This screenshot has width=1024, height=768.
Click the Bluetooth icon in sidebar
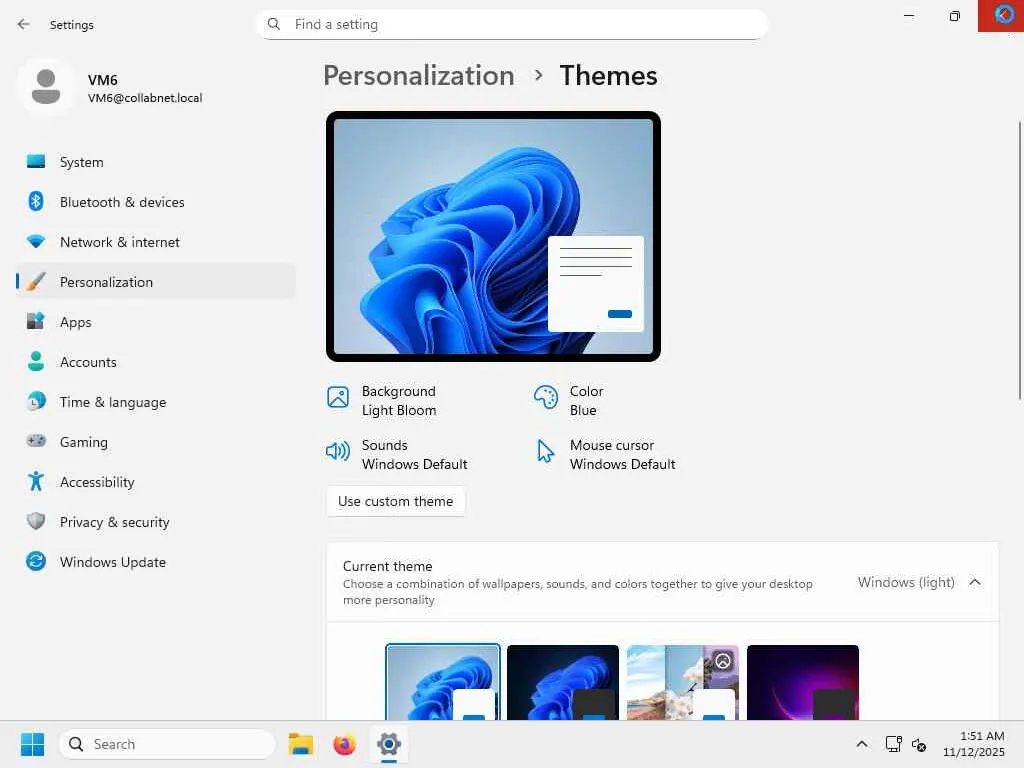coord(36,201)
